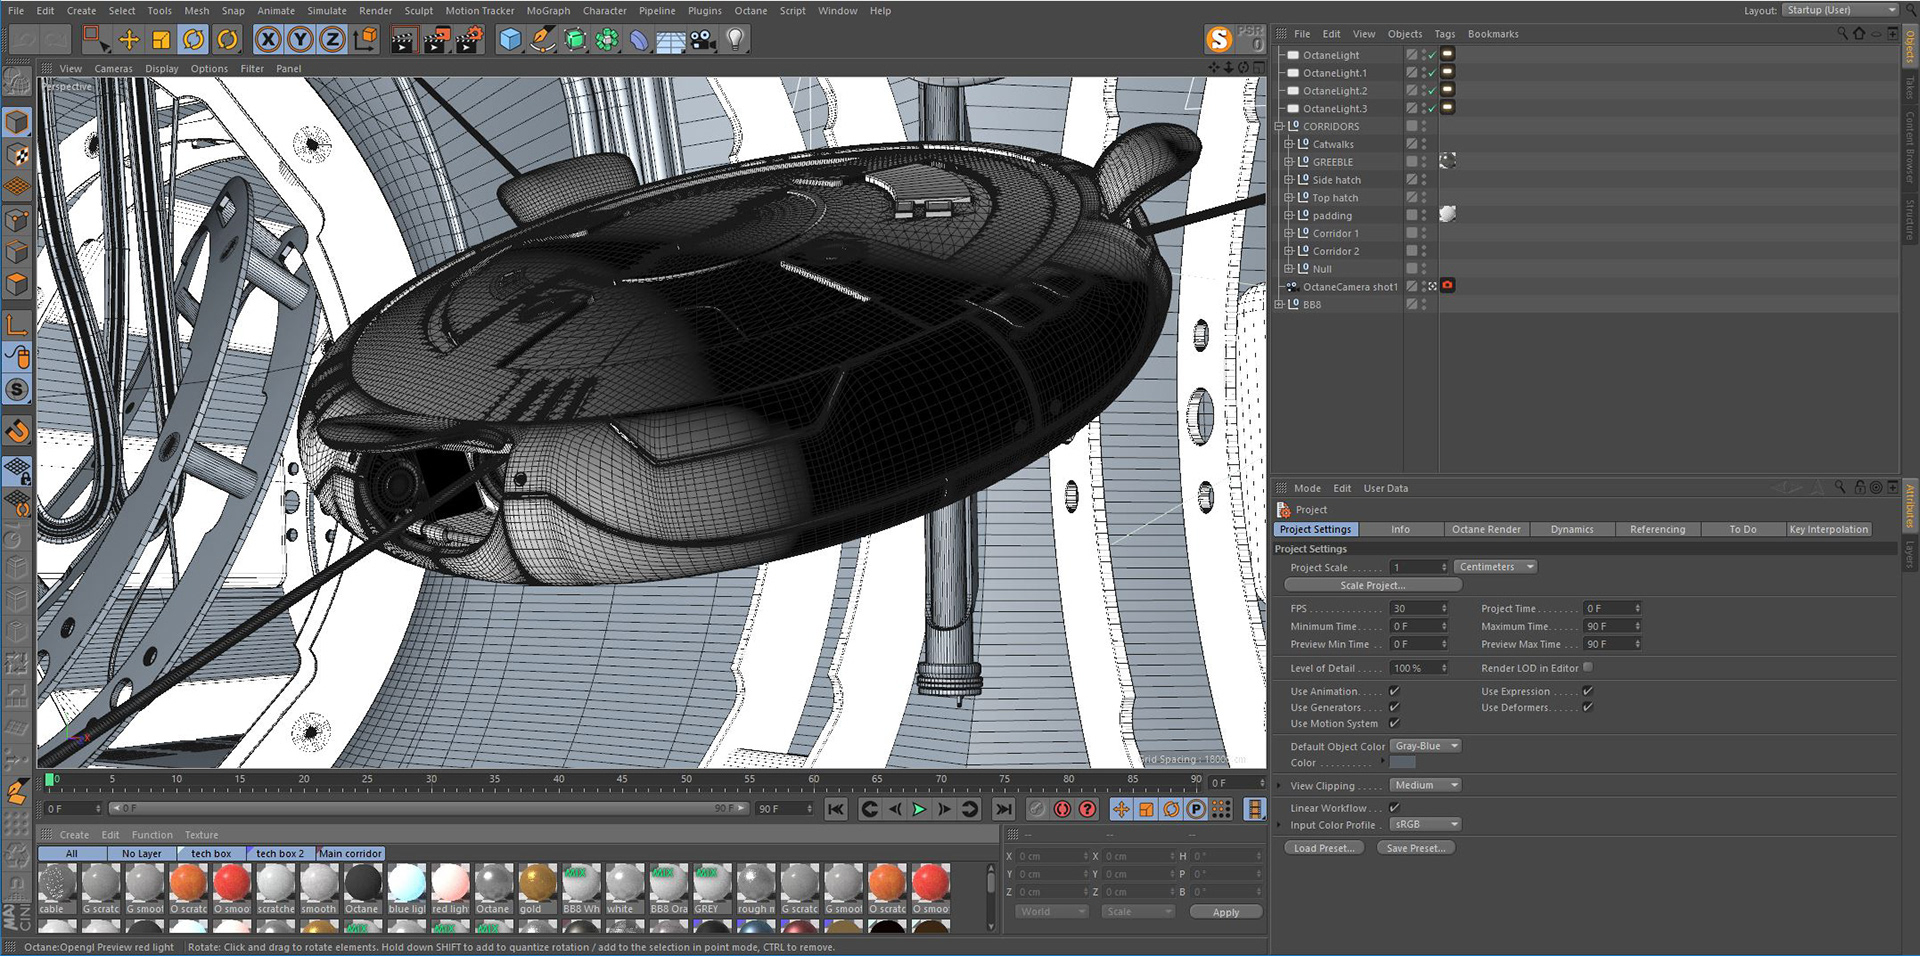The image size is (1920, 956).
Task: Go to end of timeline
Action: tap(1003, 809)
